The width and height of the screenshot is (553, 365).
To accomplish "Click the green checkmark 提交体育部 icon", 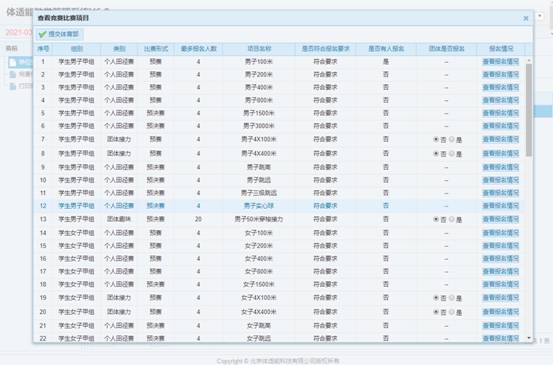I will point(43,34).
